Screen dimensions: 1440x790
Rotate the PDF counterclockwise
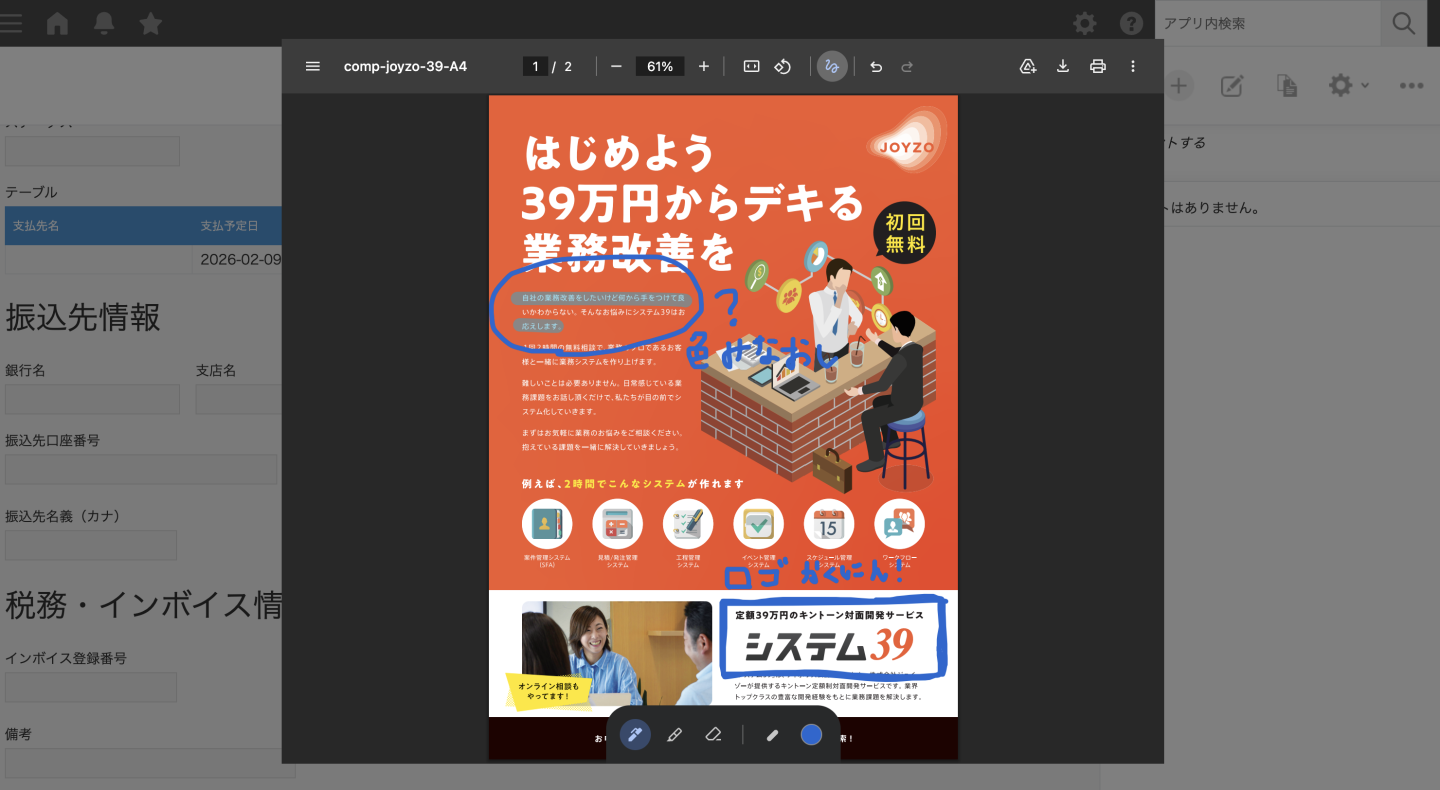784,66
